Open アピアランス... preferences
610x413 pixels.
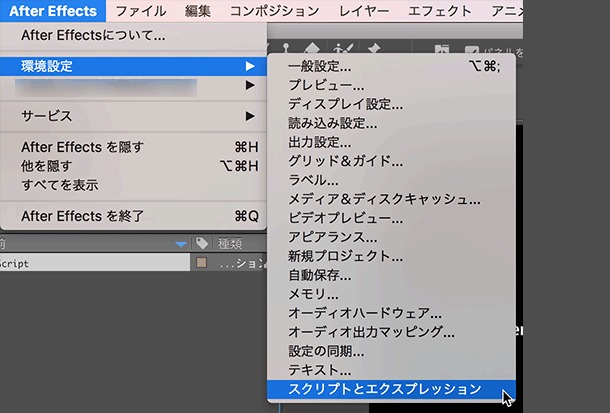391,237
